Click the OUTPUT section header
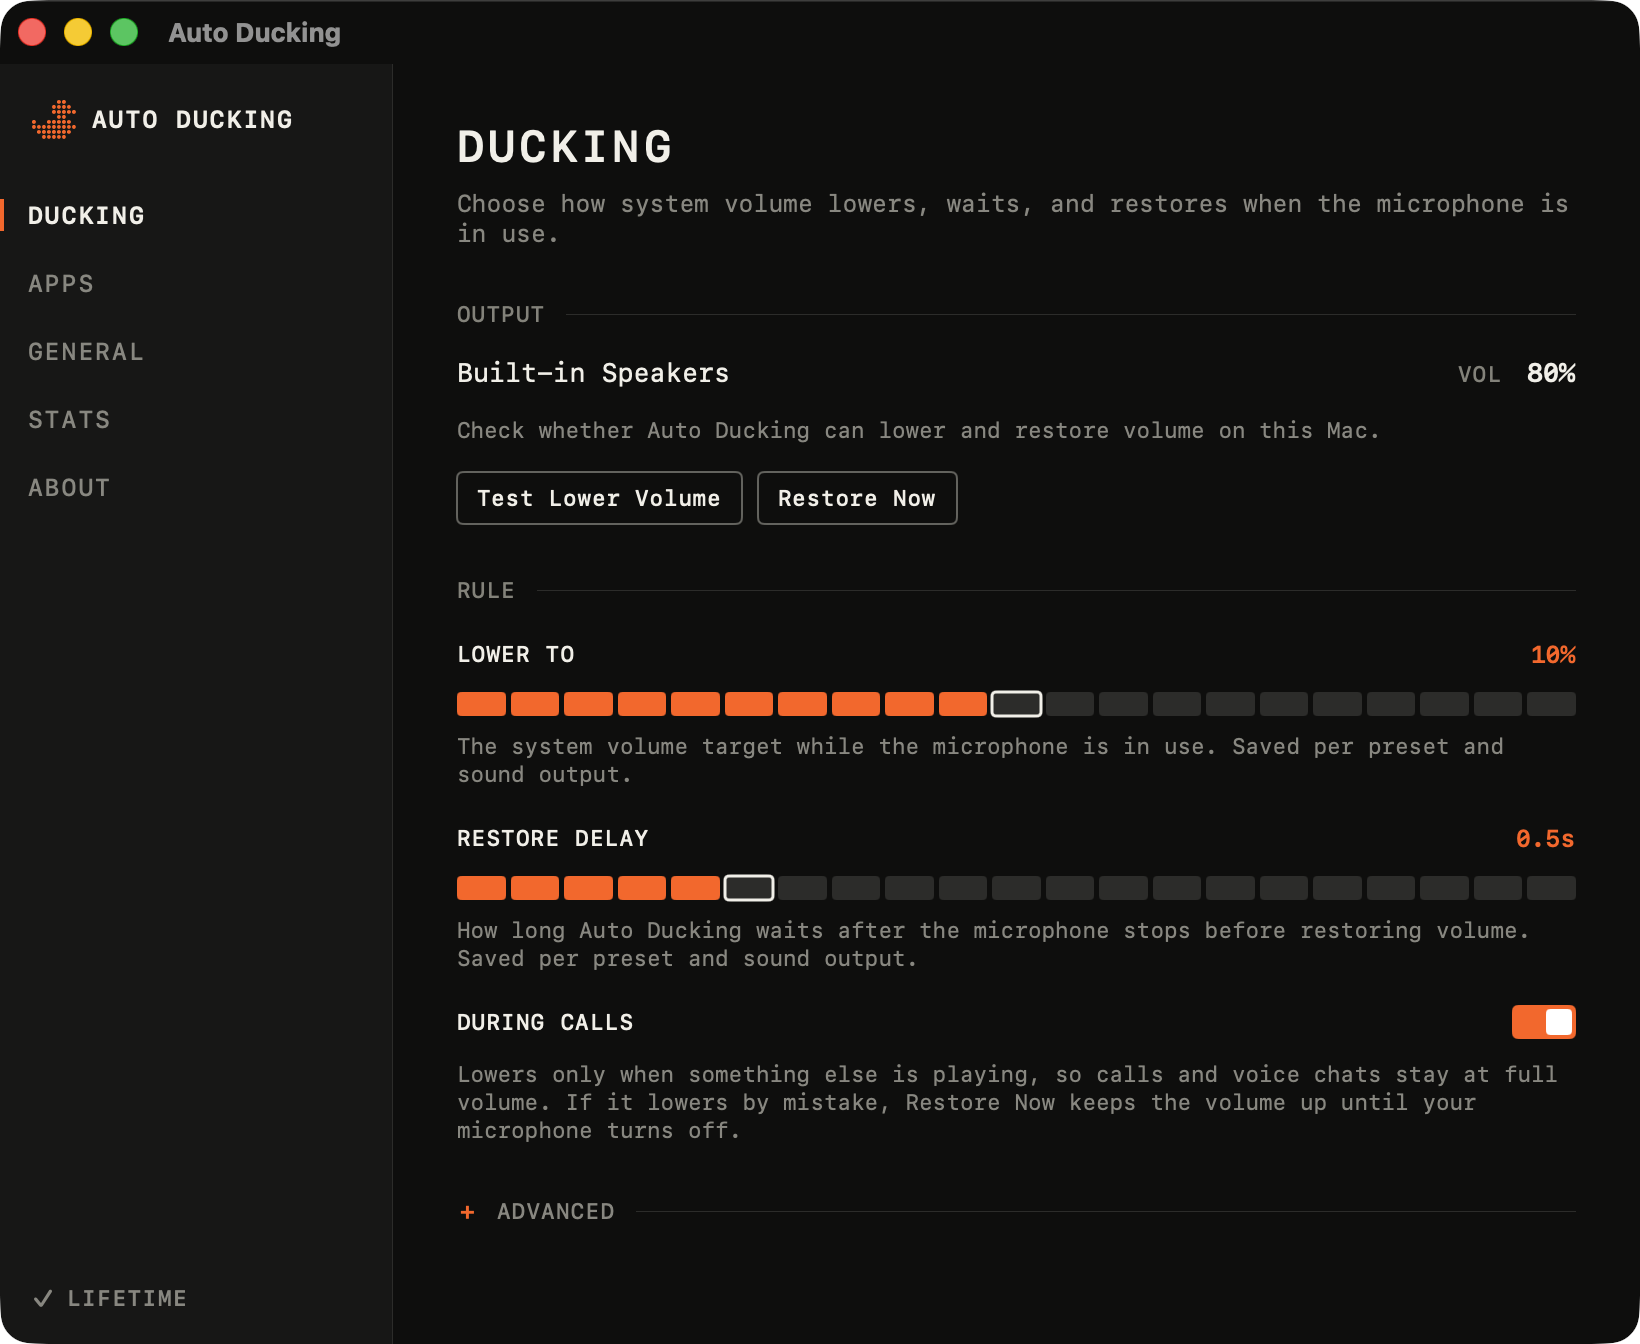Viewport: 1640px width, 1344px height. pyautogui.click(x=500, y=314)
